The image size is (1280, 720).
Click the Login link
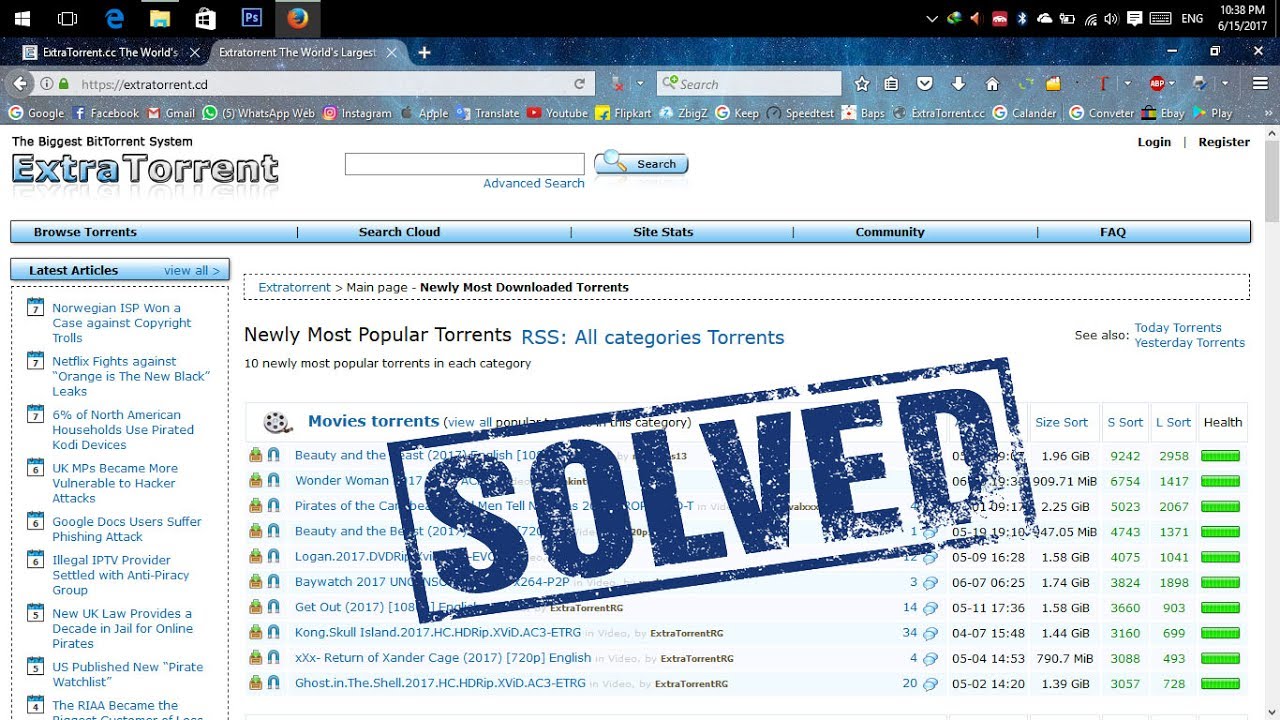(x=1154, y=142)
